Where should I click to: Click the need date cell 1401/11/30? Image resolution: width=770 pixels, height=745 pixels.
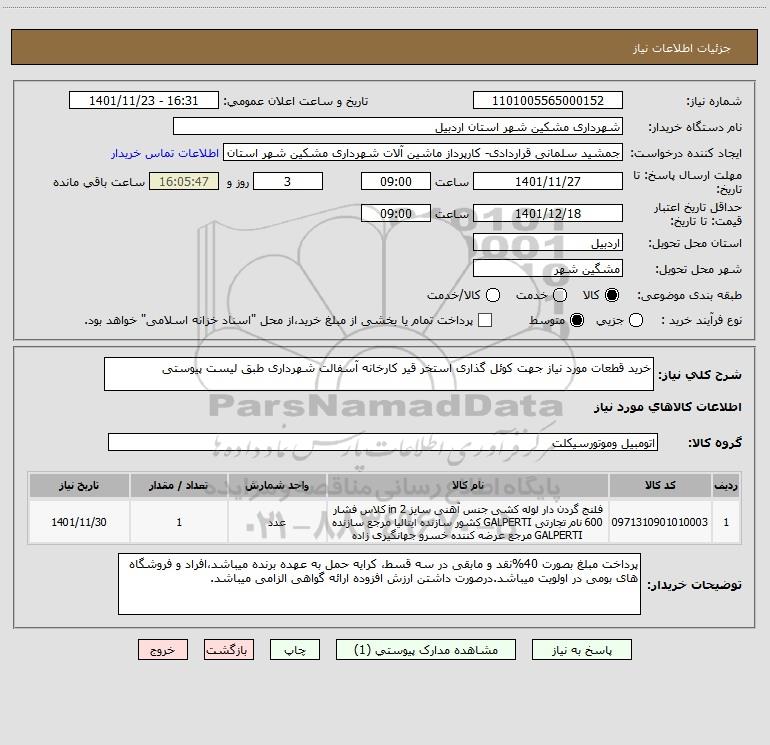(x=79, y=522)
